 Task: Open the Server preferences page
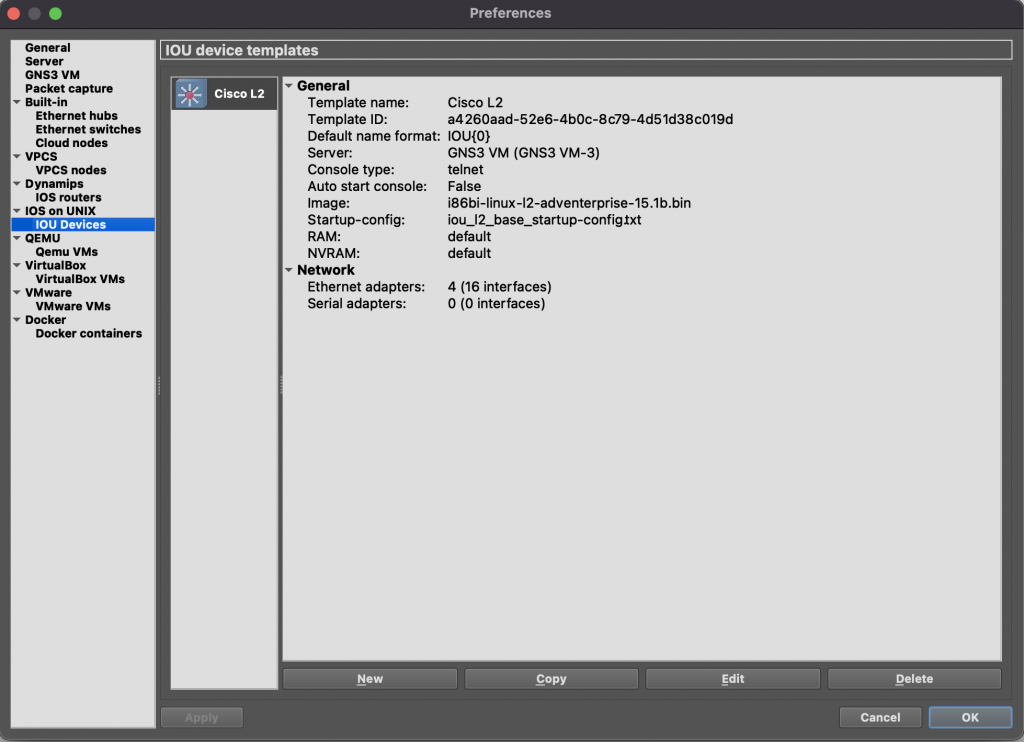click(44, 62)
